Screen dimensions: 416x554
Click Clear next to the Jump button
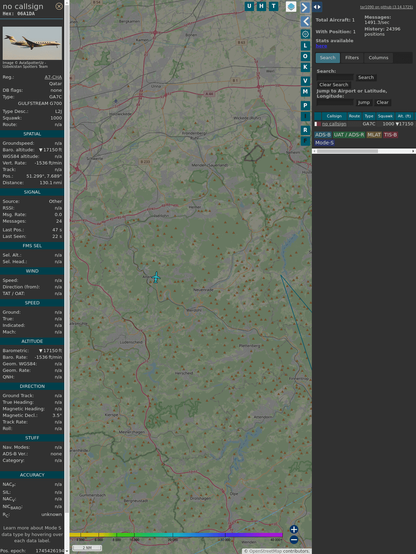pos(382,102)
